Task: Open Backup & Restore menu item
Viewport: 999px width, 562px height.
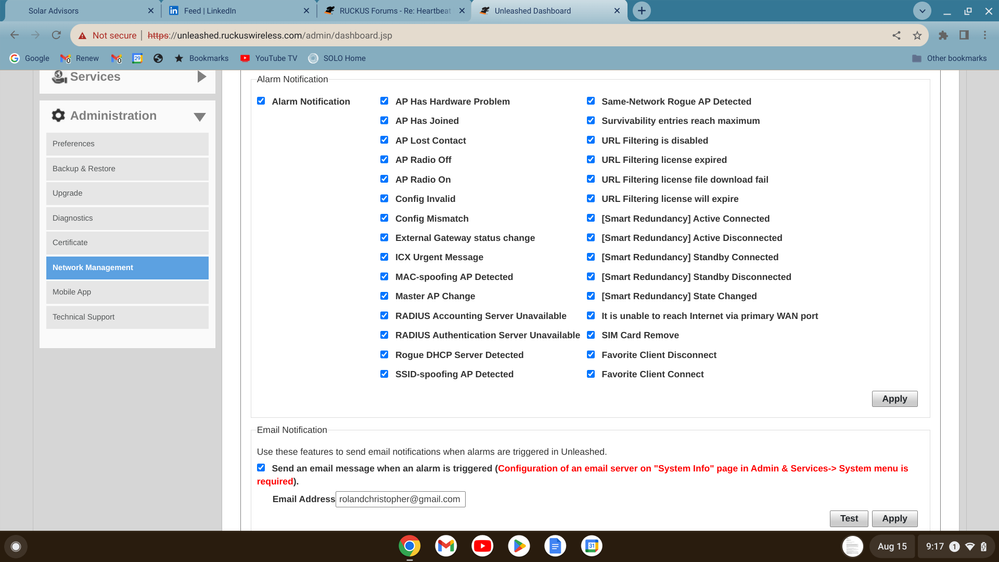Action: pos(127,169)
